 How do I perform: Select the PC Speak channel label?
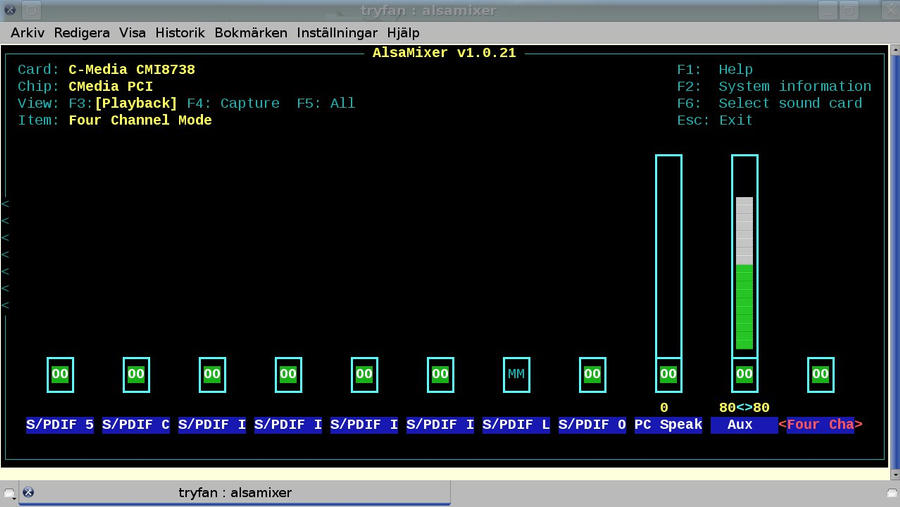tap(668, 425)
